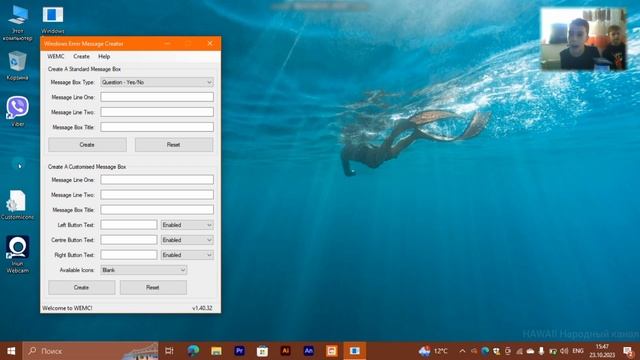The image size is (640, 360).
Task: Click Reset under Customised Message Box
Action: tap(153, 287)
